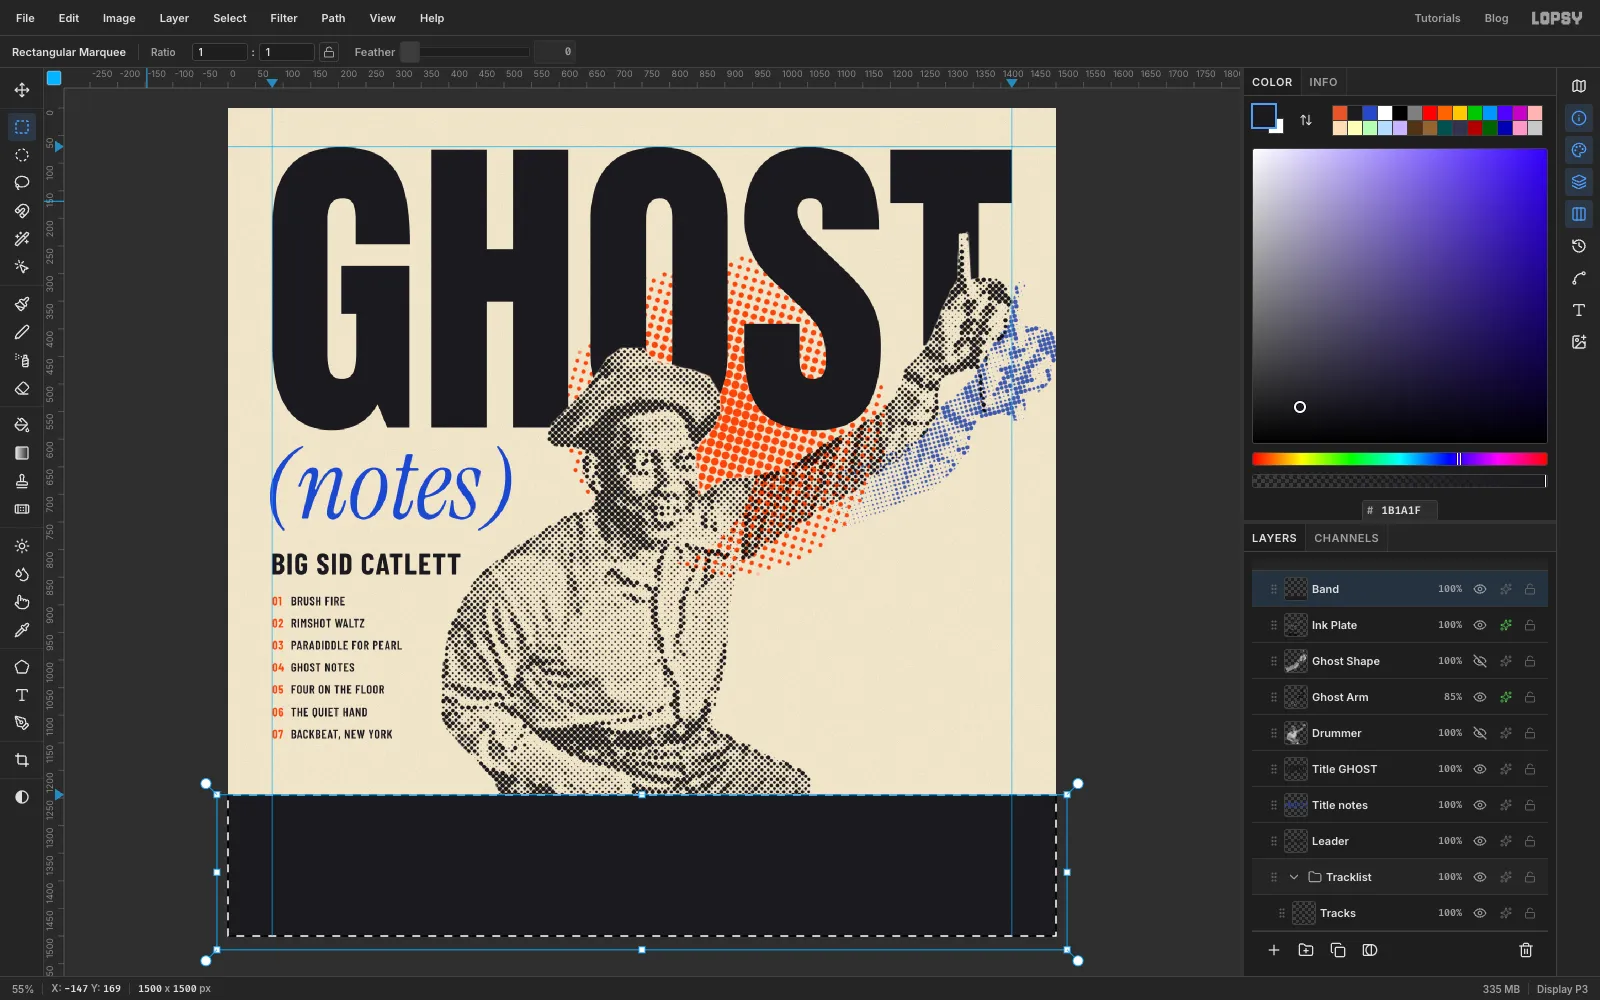
Task: Select the Pencil tool
Action: pyautogui.click(x=22, y=332)
